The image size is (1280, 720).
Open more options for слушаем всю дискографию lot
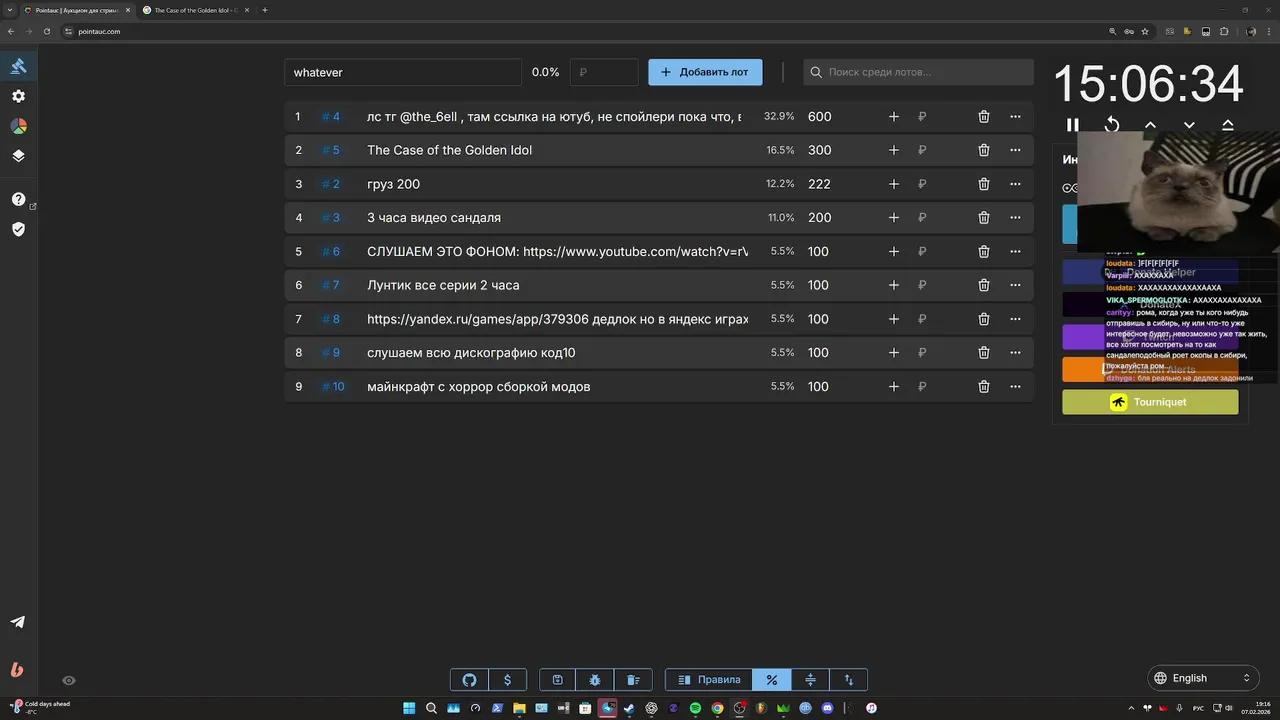point(1015,353)
